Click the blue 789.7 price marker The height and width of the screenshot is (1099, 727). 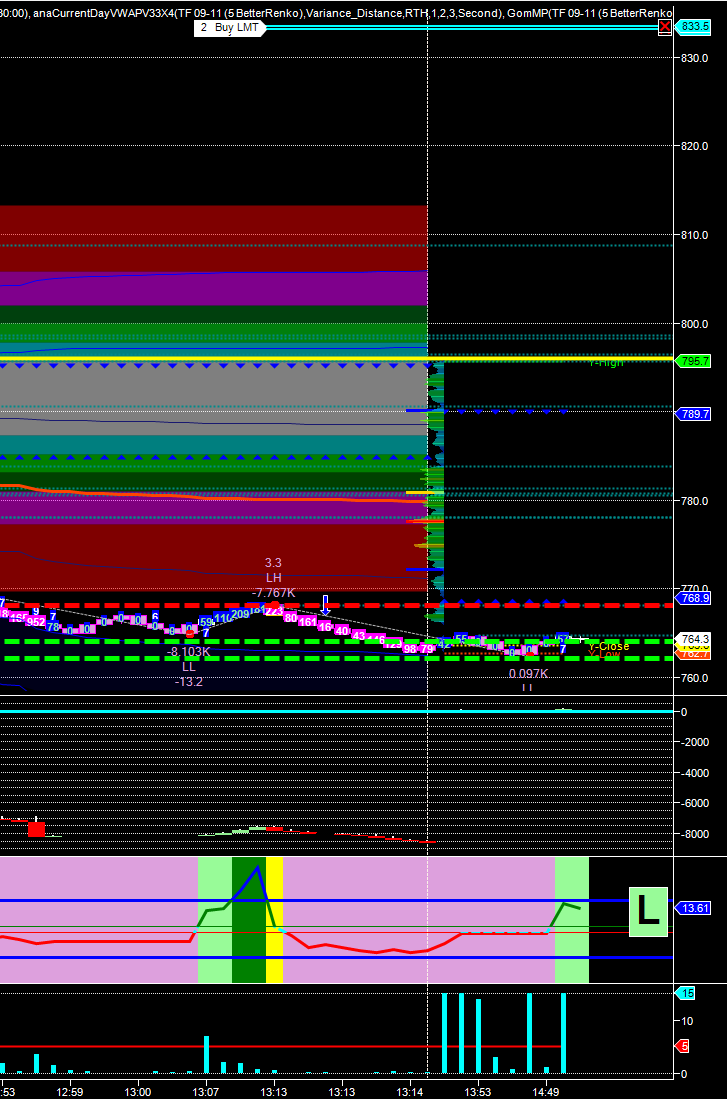[x=694, y=414]
